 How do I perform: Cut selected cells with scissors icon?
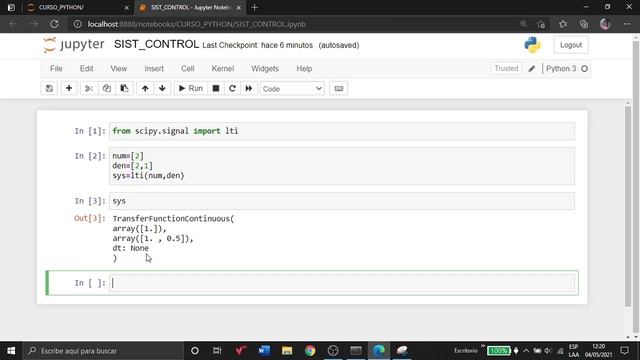89,89
